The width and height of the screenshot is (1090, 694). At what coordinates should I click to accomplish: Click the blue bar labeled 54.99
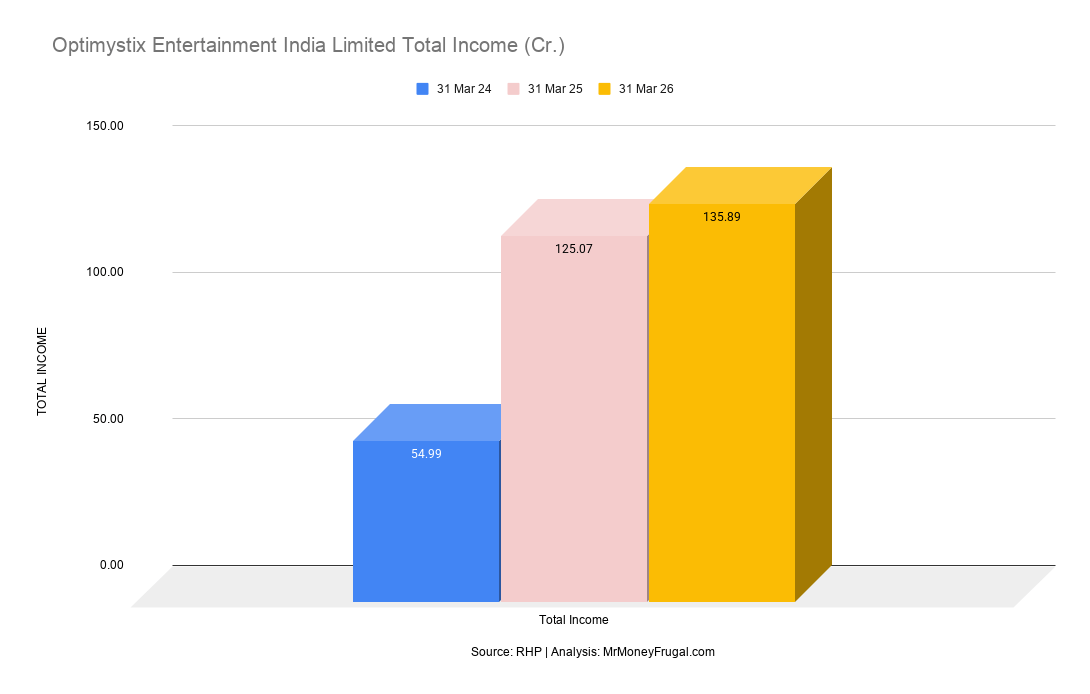(x=426, y=521)
